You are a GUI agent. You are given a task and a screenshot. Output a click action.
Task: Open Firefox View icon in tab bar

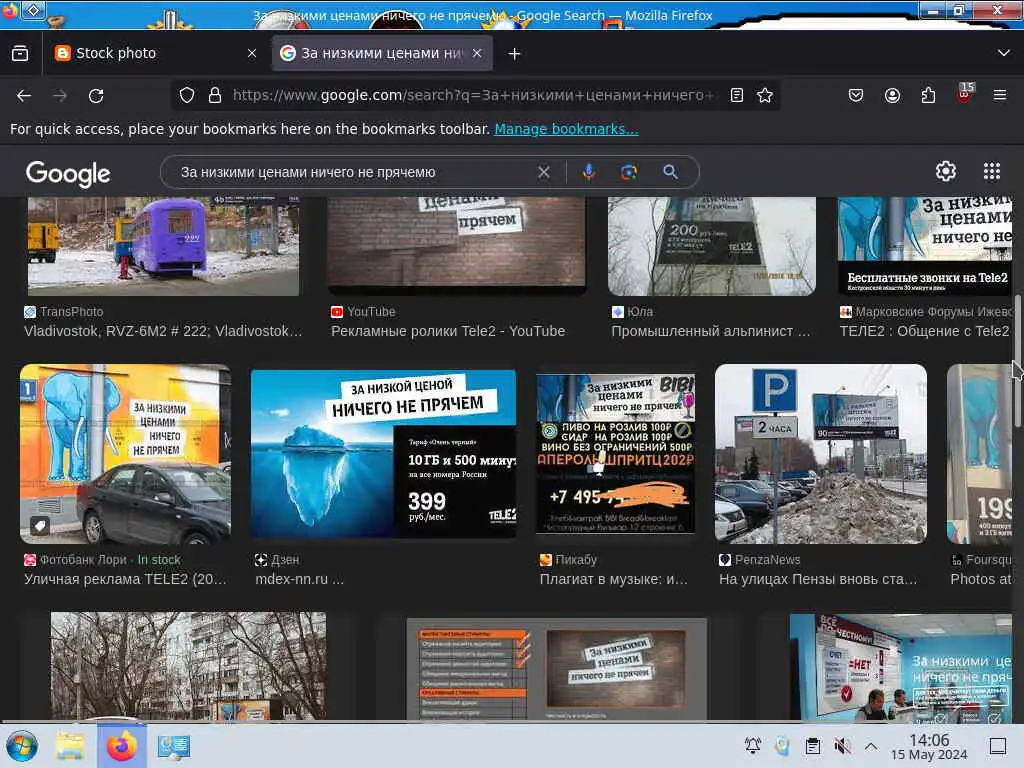pos(20,54)
